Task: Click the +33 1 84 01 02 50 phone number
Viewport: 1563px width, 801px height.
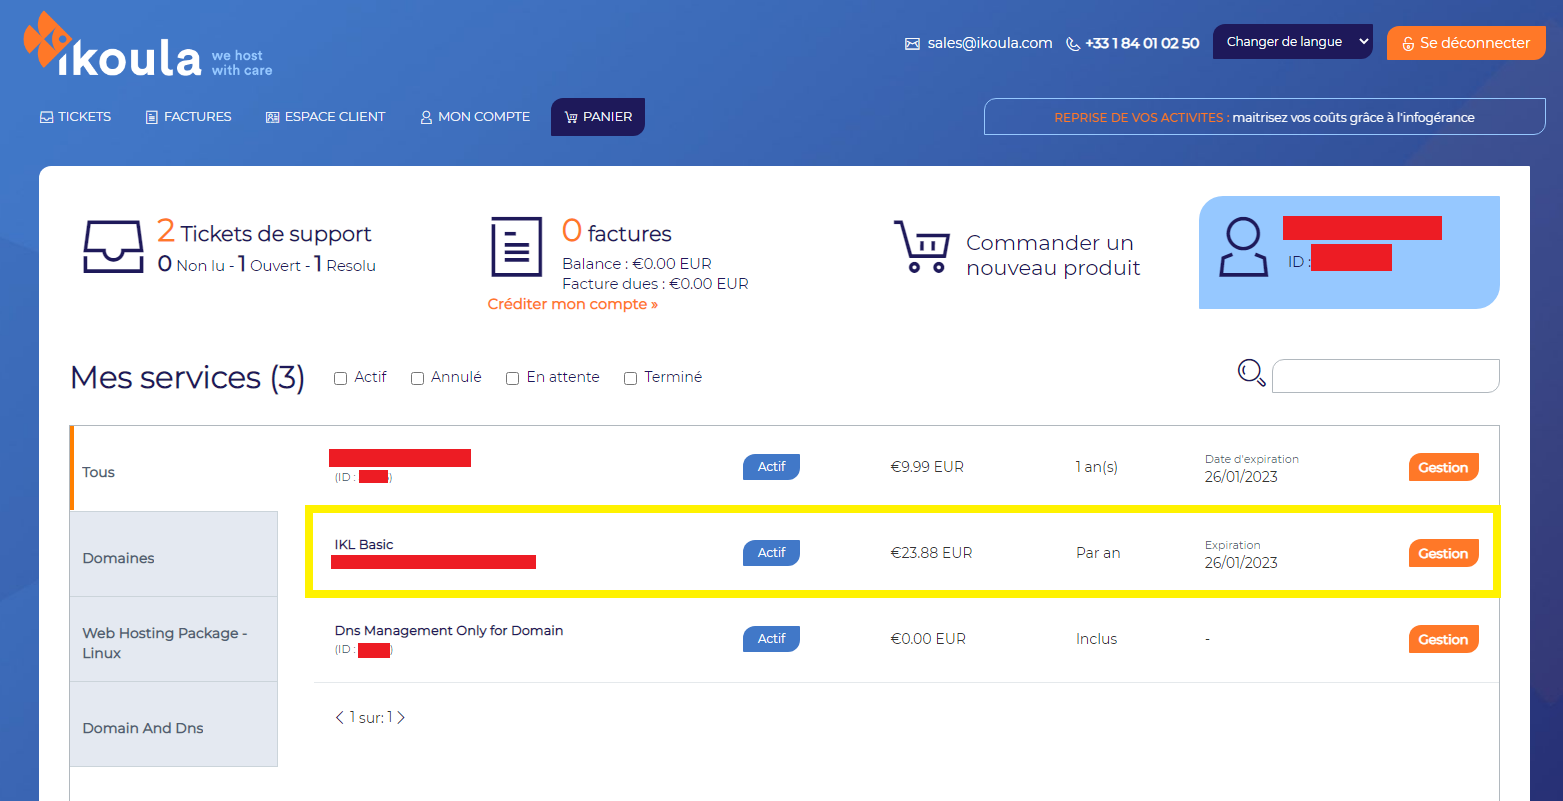Action: click(1142, 43)
